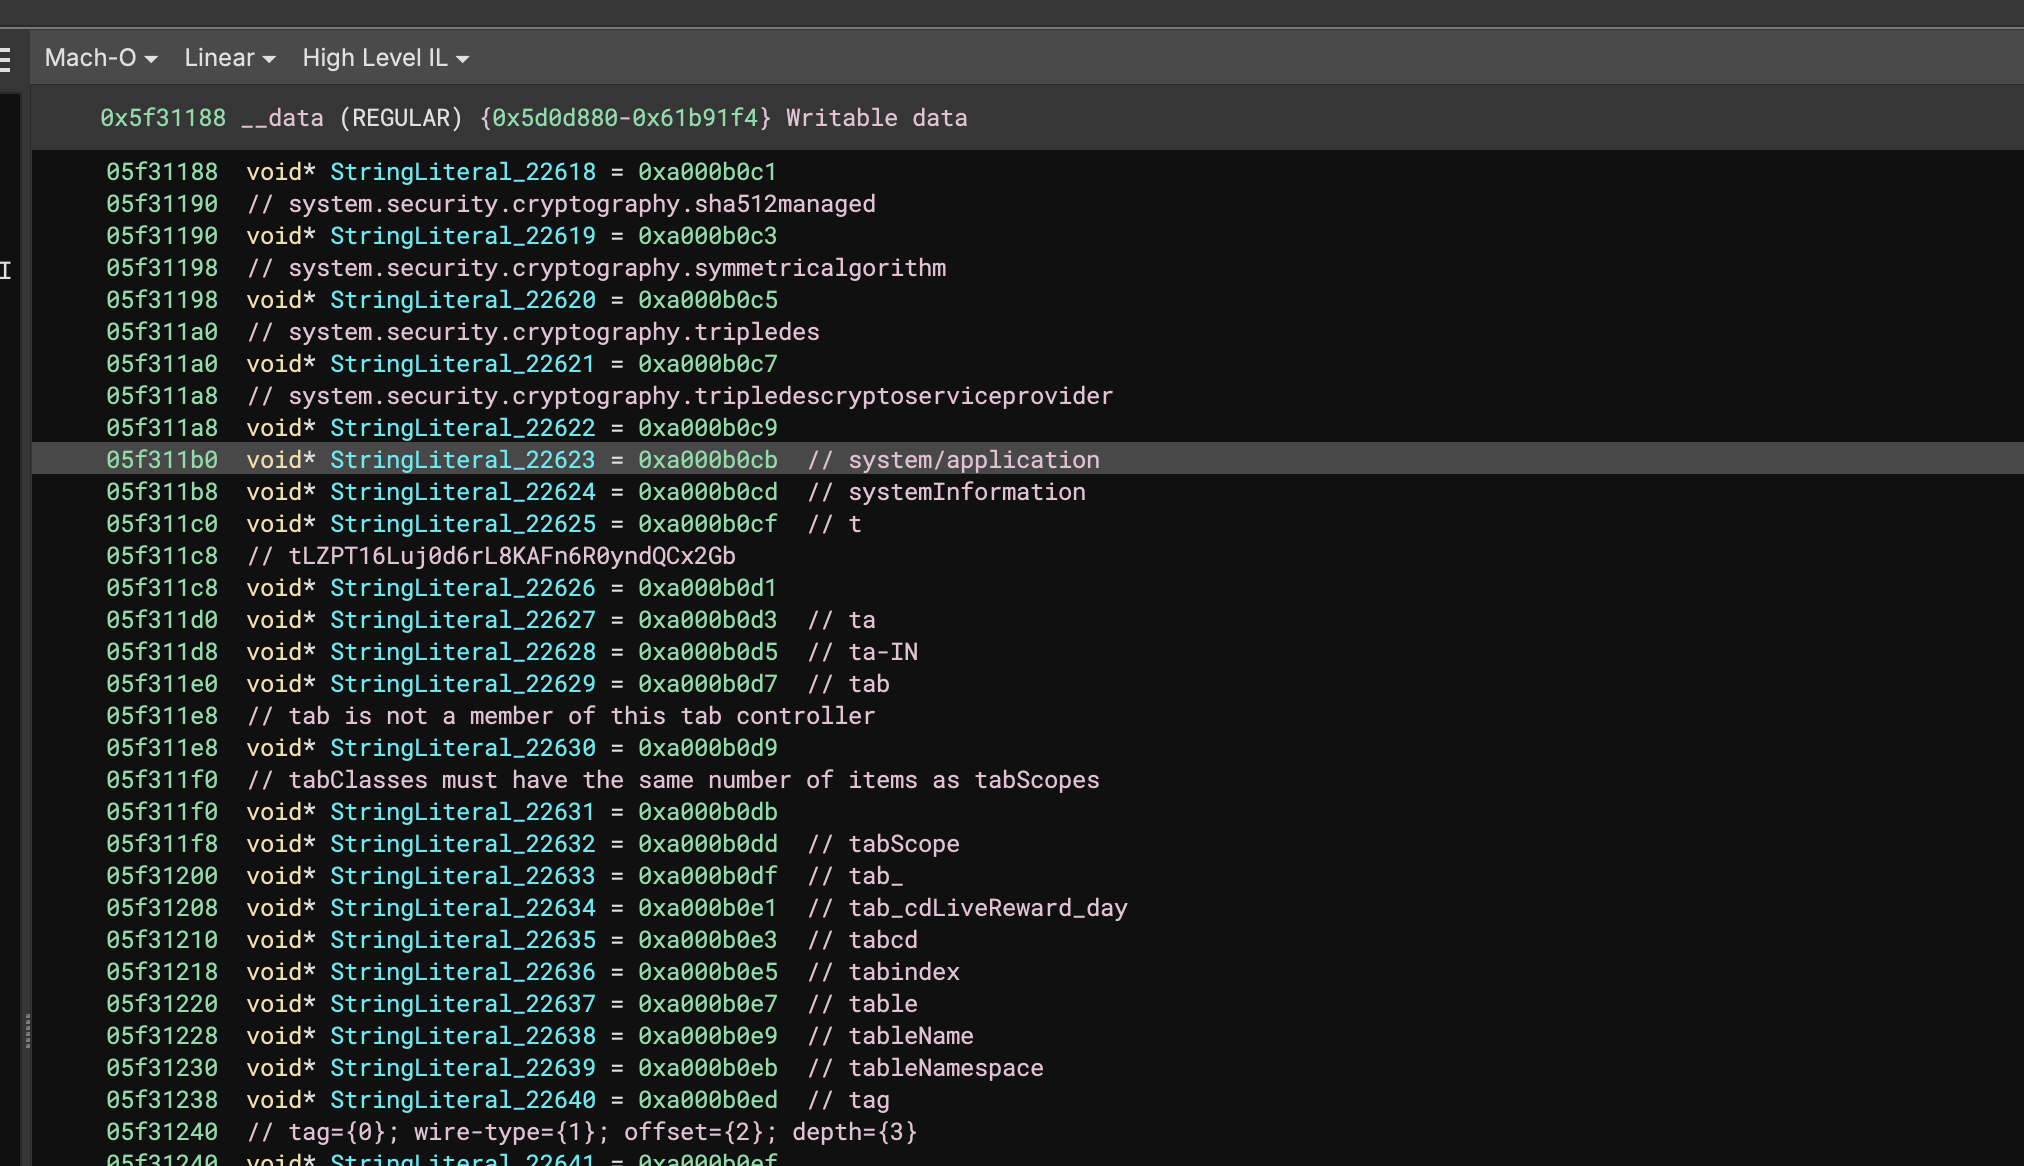Click range end address 0x61b91f4

pos(695,118)
